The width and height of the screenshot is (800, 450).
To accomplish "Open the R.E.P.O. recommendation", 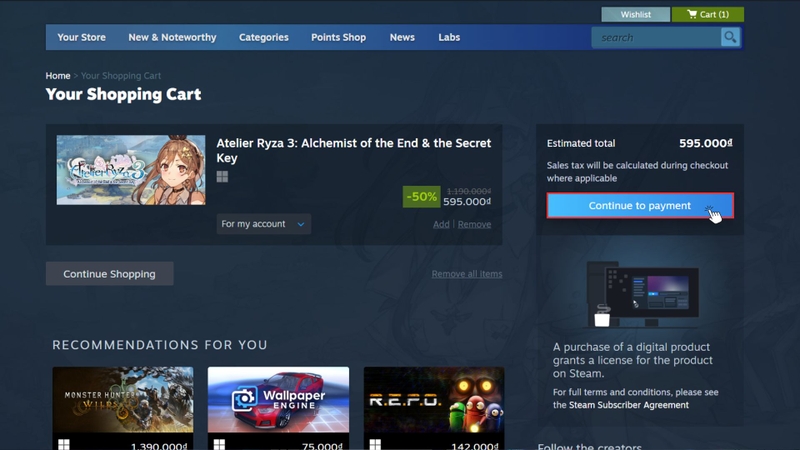I will point(434,399).
